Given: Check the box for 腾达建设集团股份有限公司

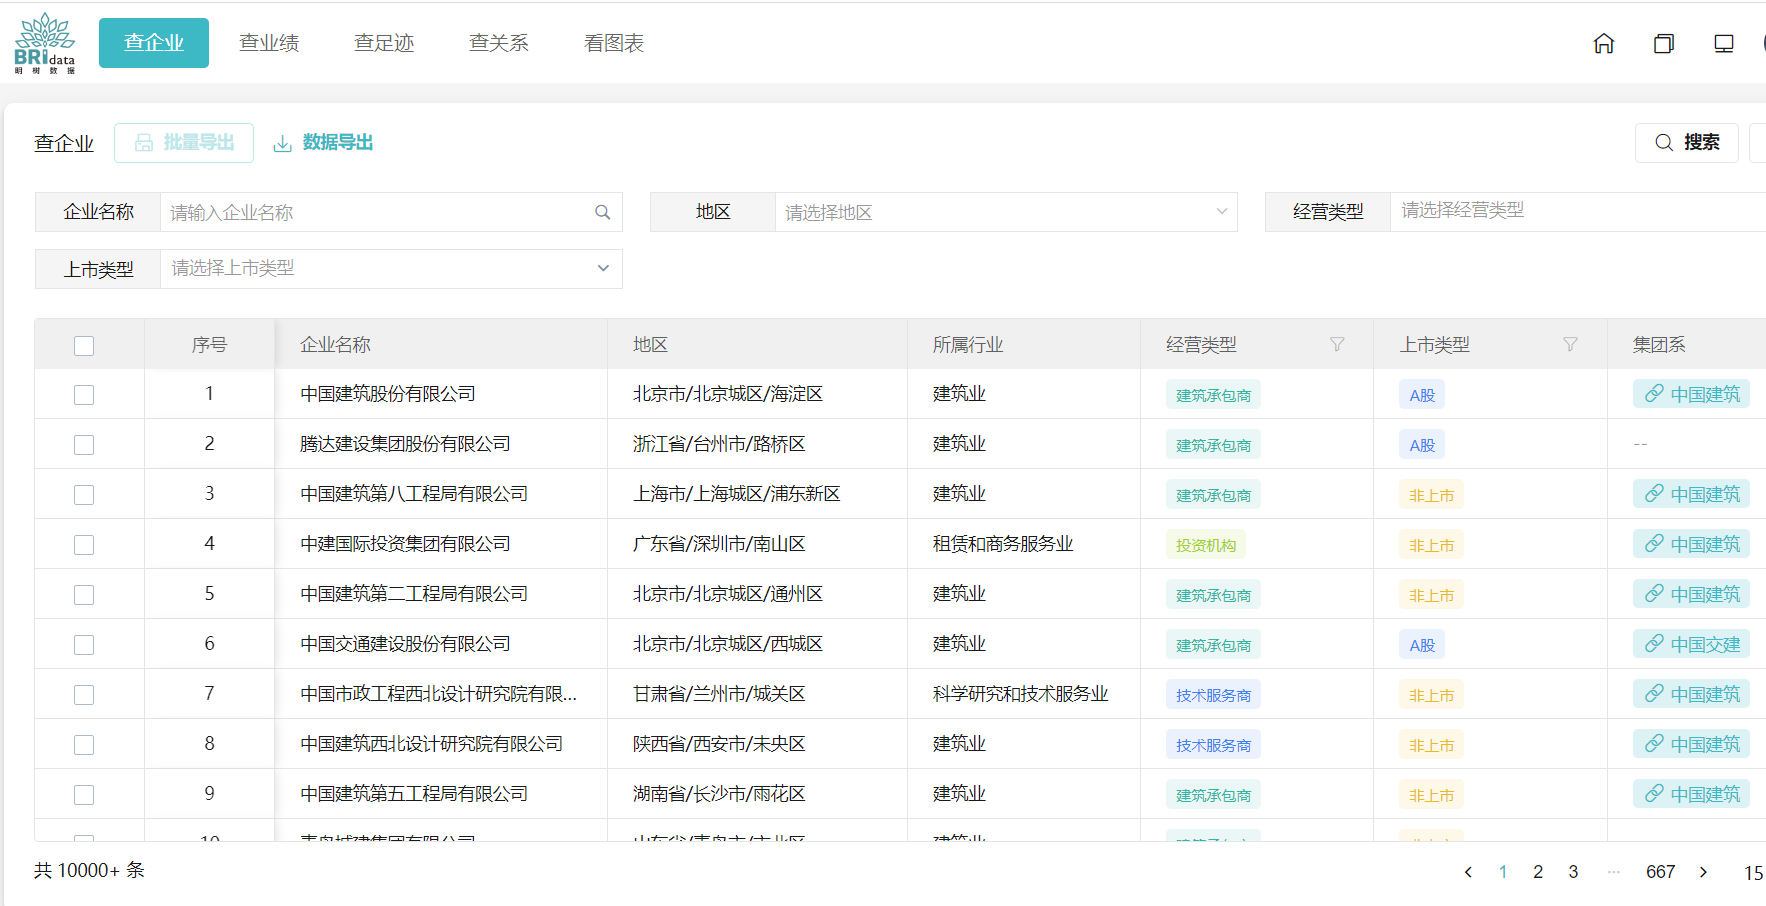Looking at the screenshot, I should pyautogui.click(x=84, y=445).
